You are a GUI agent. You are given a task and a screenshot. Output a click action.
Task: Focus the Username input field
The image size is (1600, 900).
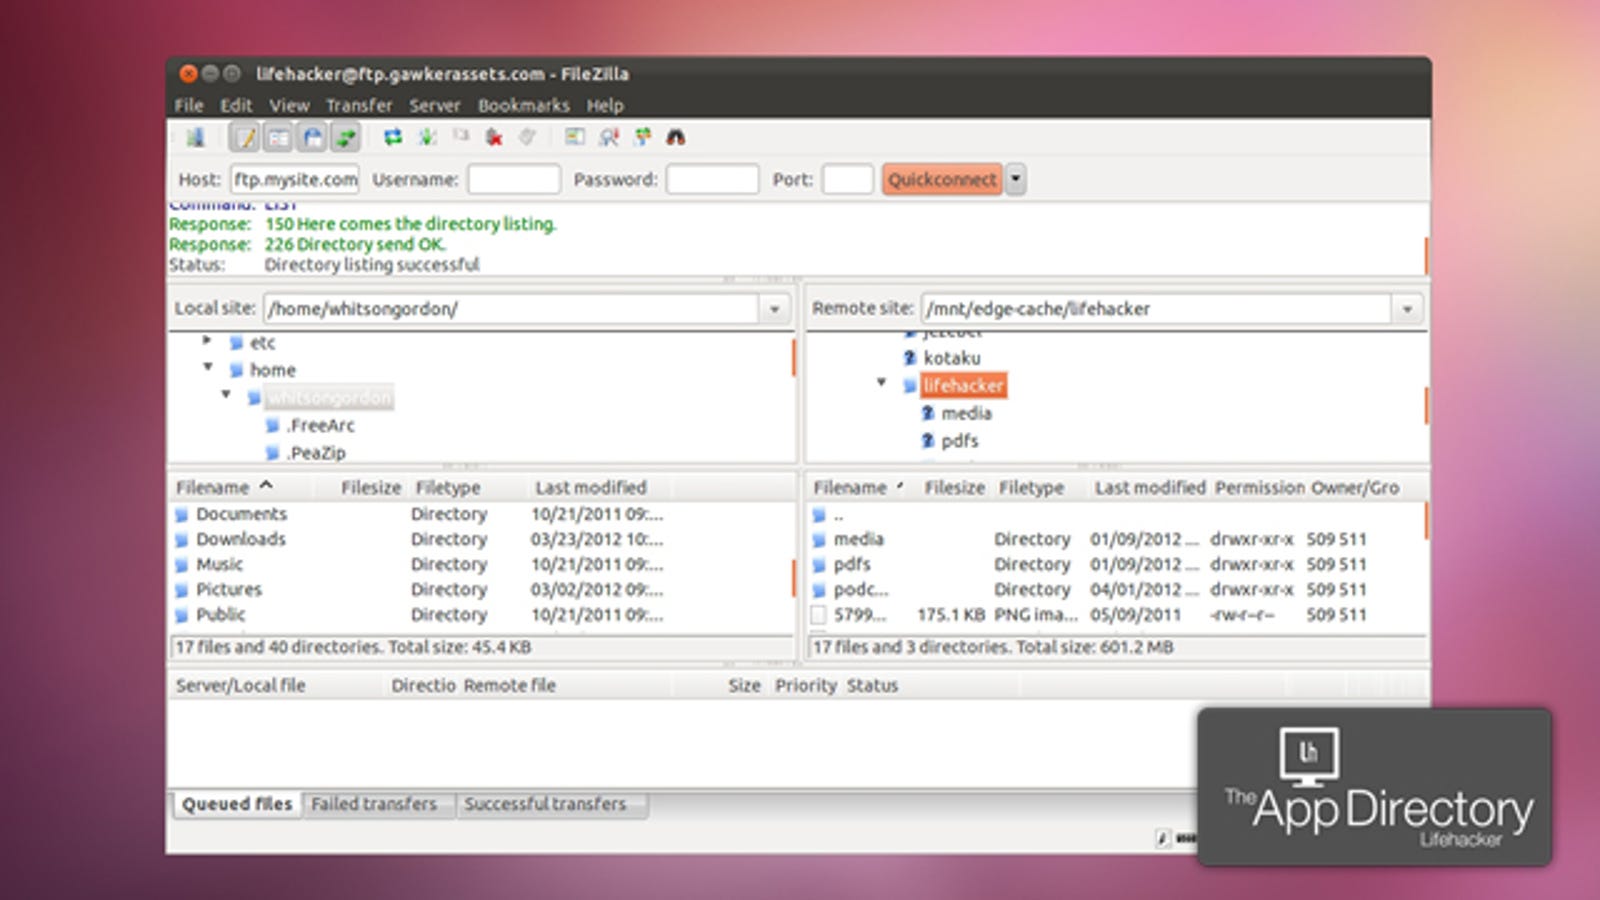pyautogui.click(x=514, y=180)
